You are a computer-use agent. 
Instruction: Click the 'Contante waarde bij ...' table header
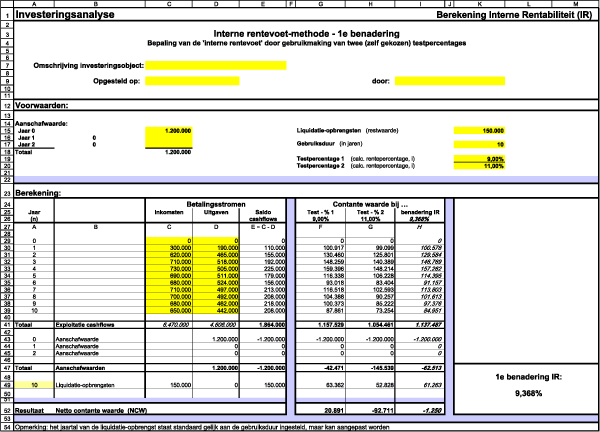point(370,204)
